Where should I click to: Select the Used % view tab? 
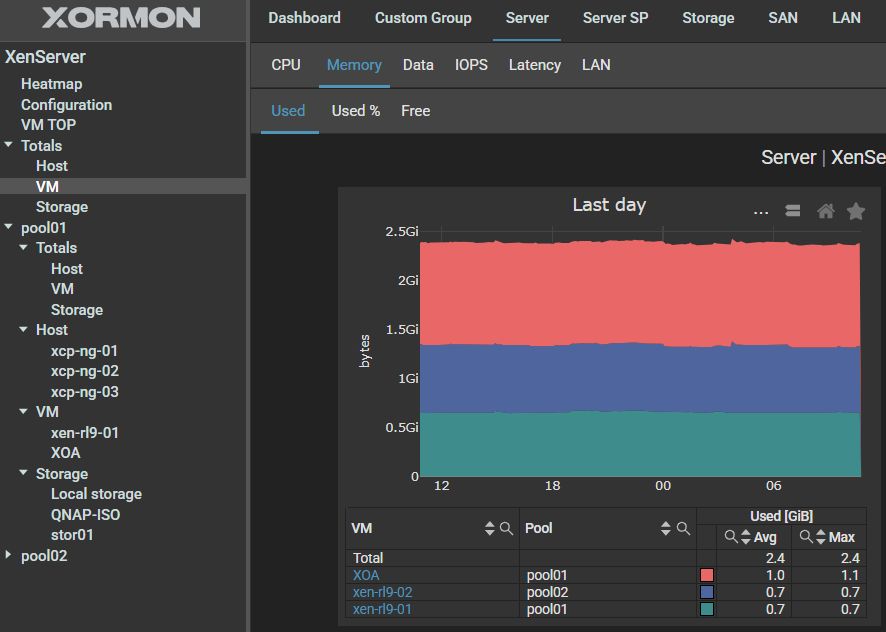(356, 111)
